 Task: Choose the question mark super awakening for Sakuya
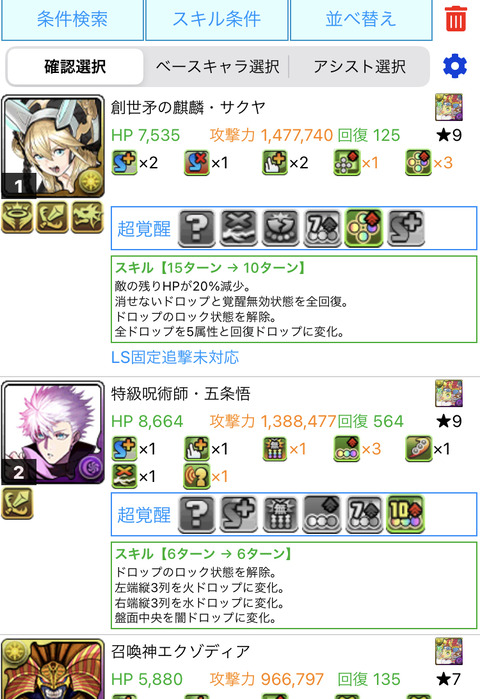(x=197, y=228)
